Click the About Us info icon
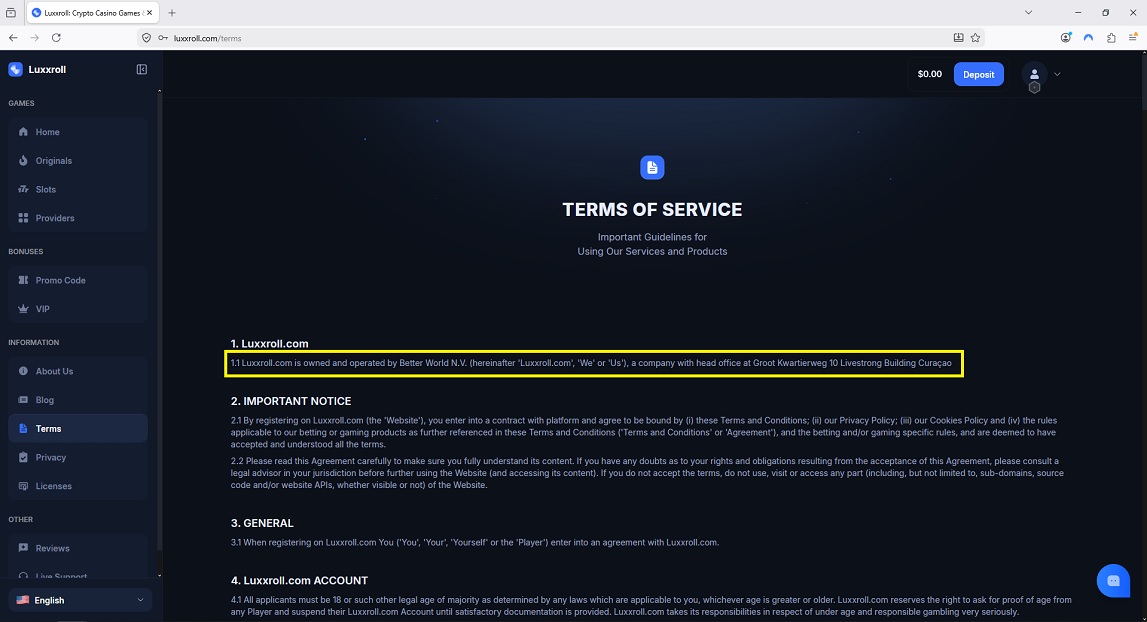This screenshot has height=622, width=1147. coord(23,371)
